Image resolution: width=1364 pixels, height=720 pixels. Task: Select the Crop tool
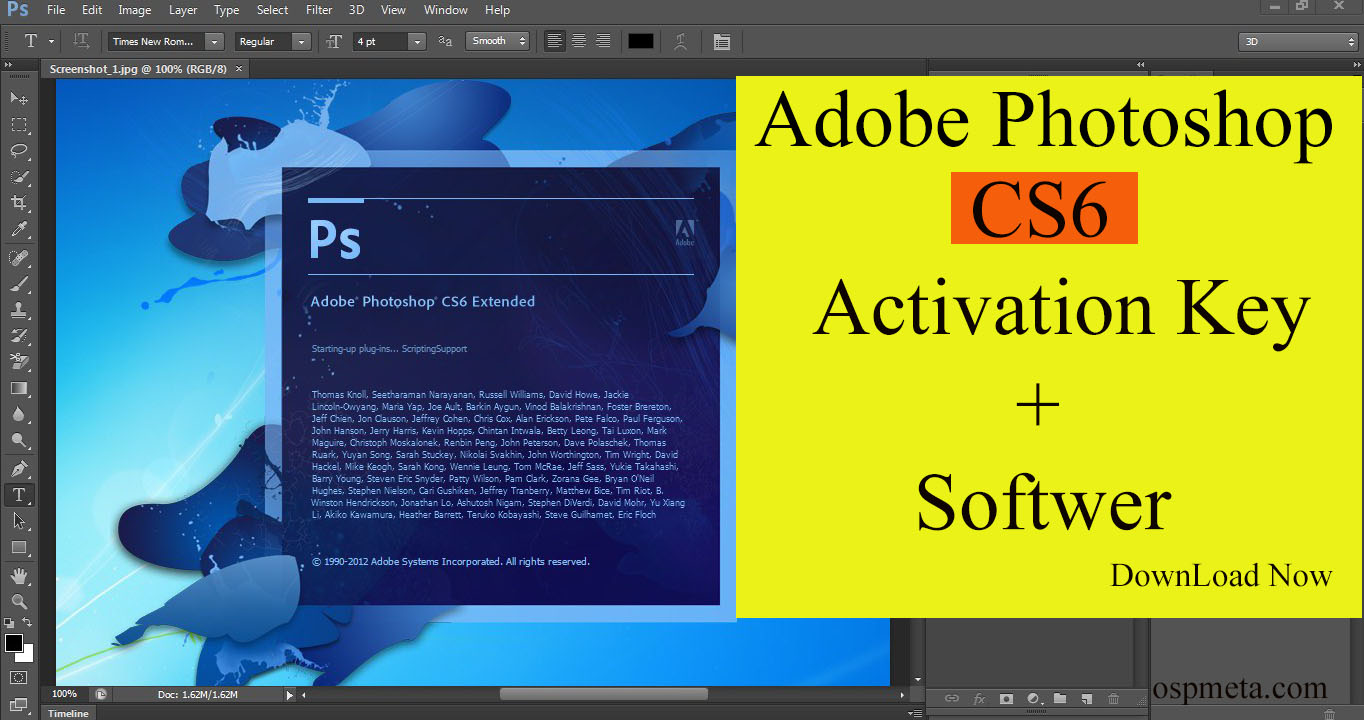[x=18, y=203]
